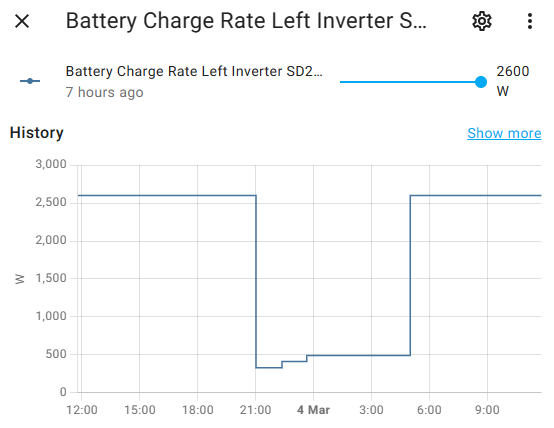Click the 12:00 time axis label
Image resolution: width=554 pixels, height=428 pixels.
pos(82,410)
